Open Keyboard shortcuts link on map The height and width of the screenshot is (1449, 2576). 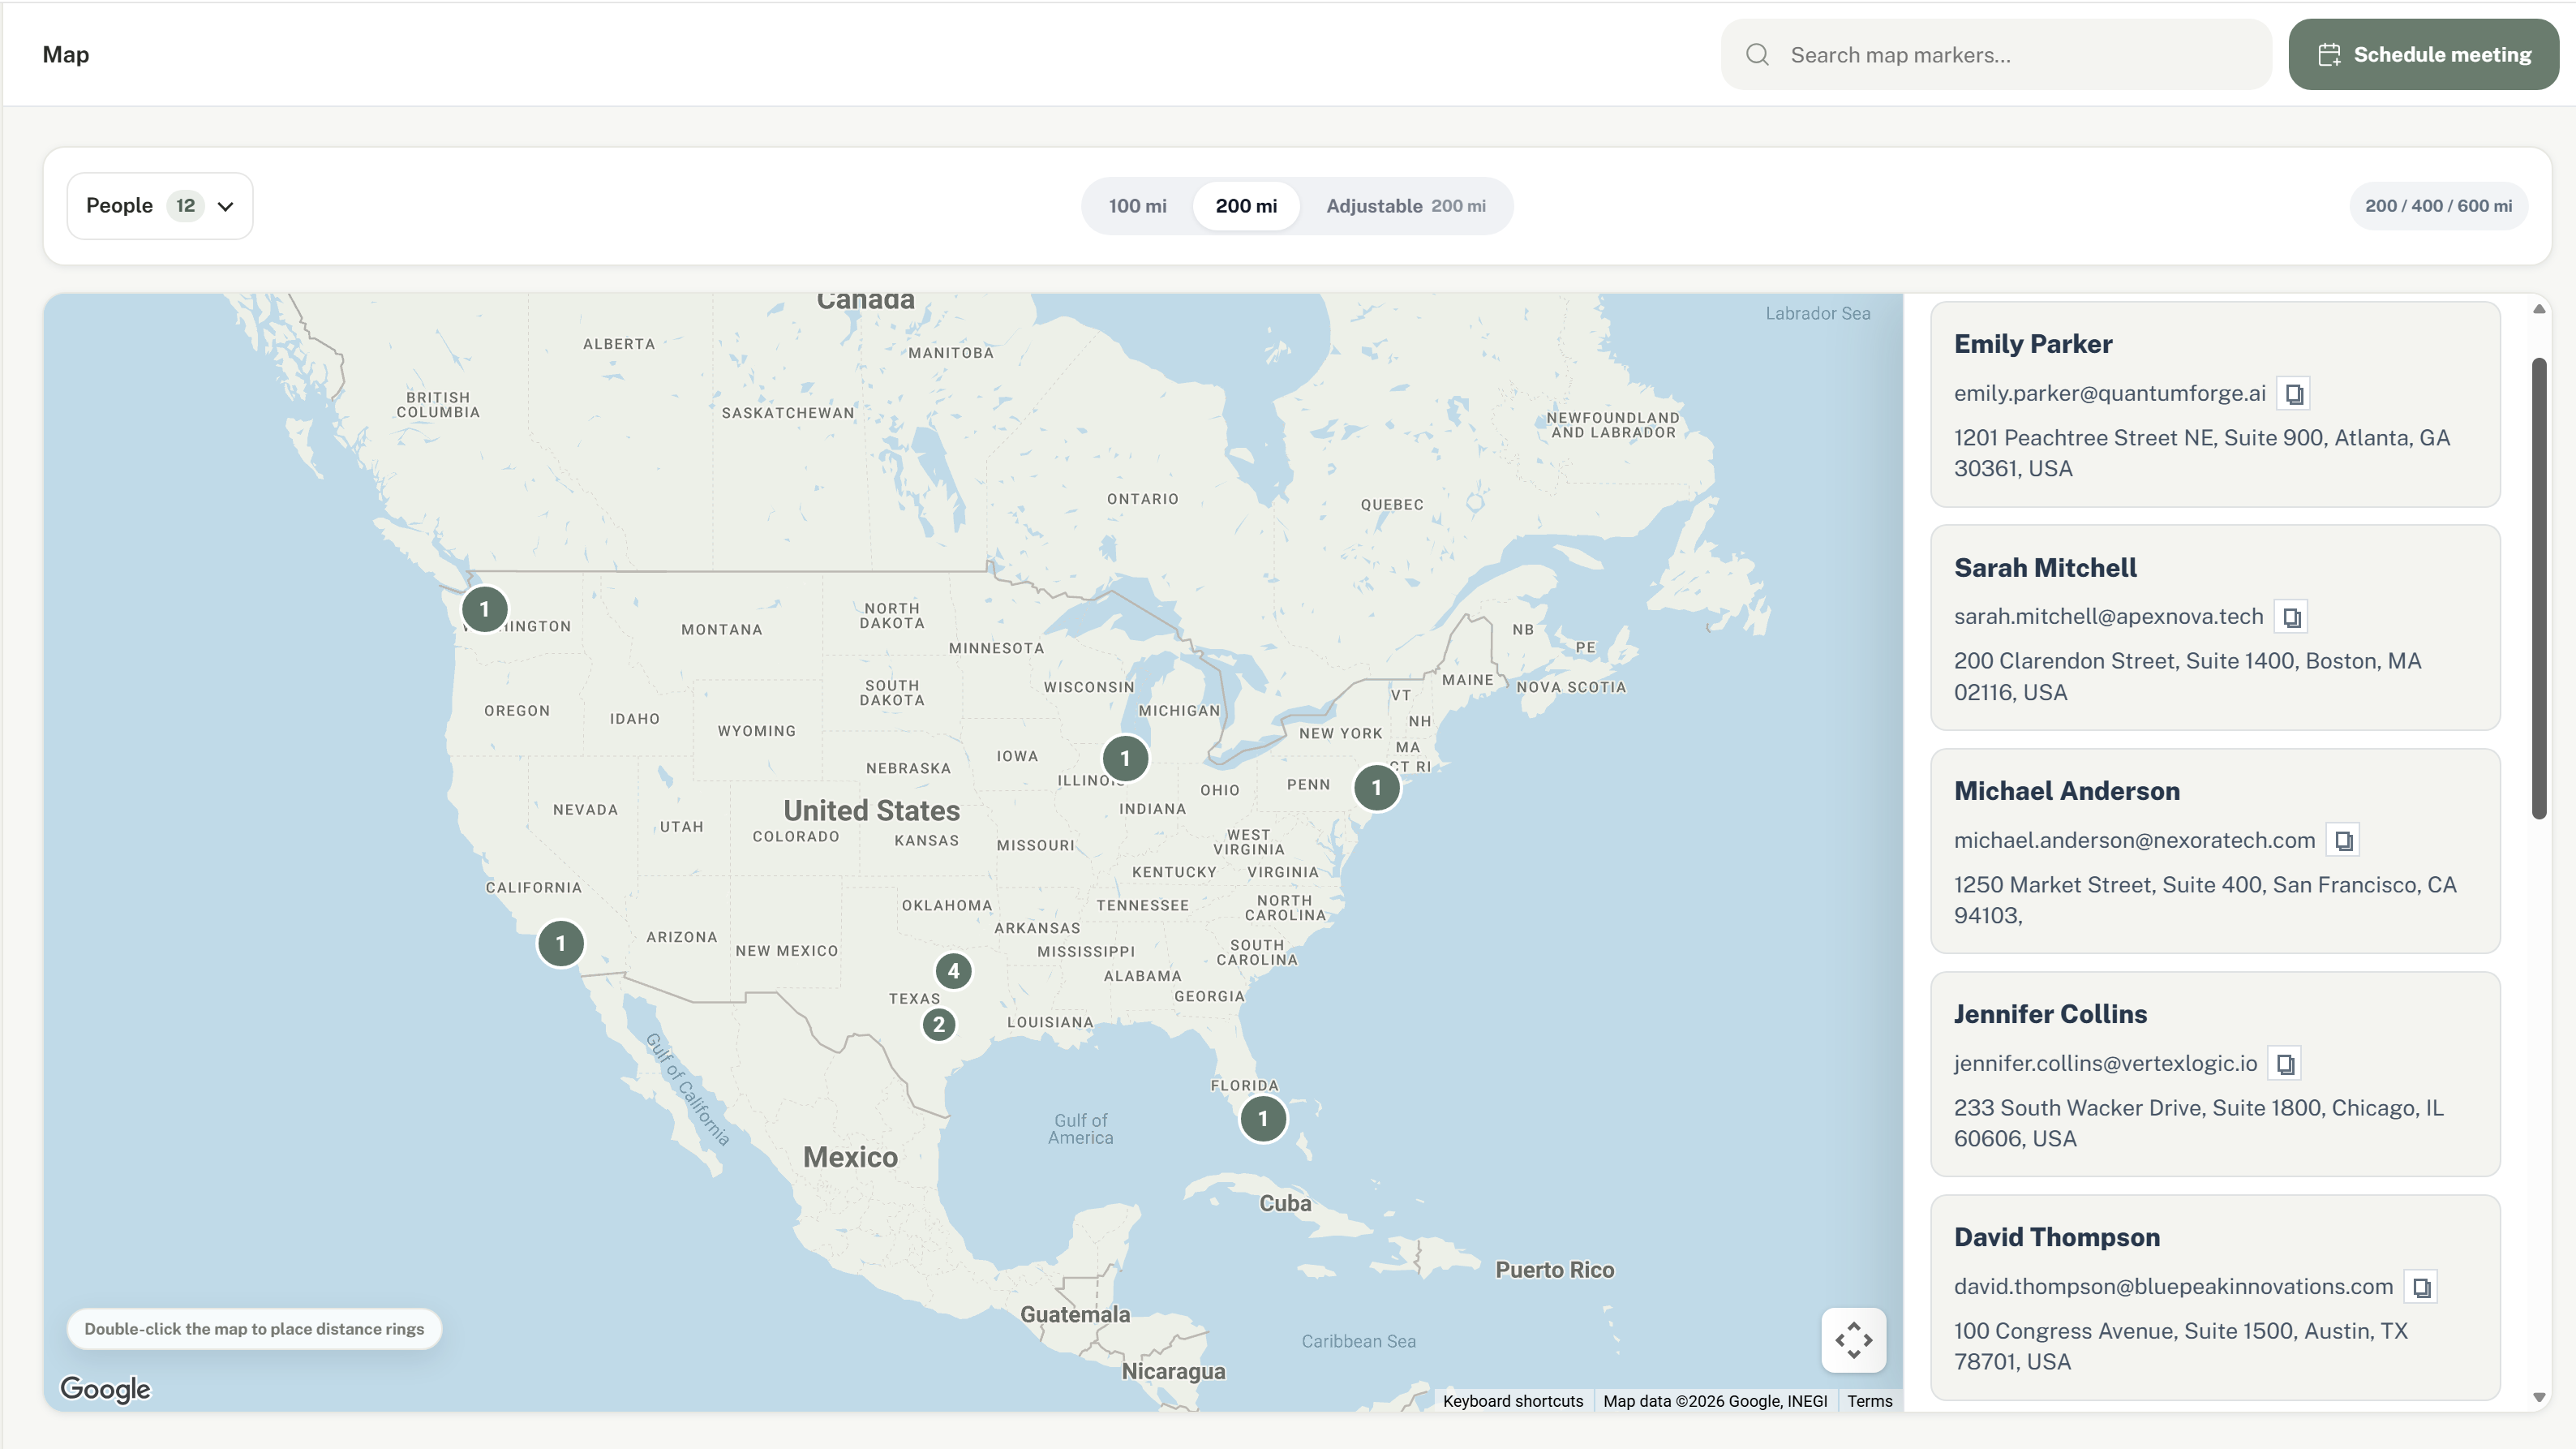(1512, 1401)
